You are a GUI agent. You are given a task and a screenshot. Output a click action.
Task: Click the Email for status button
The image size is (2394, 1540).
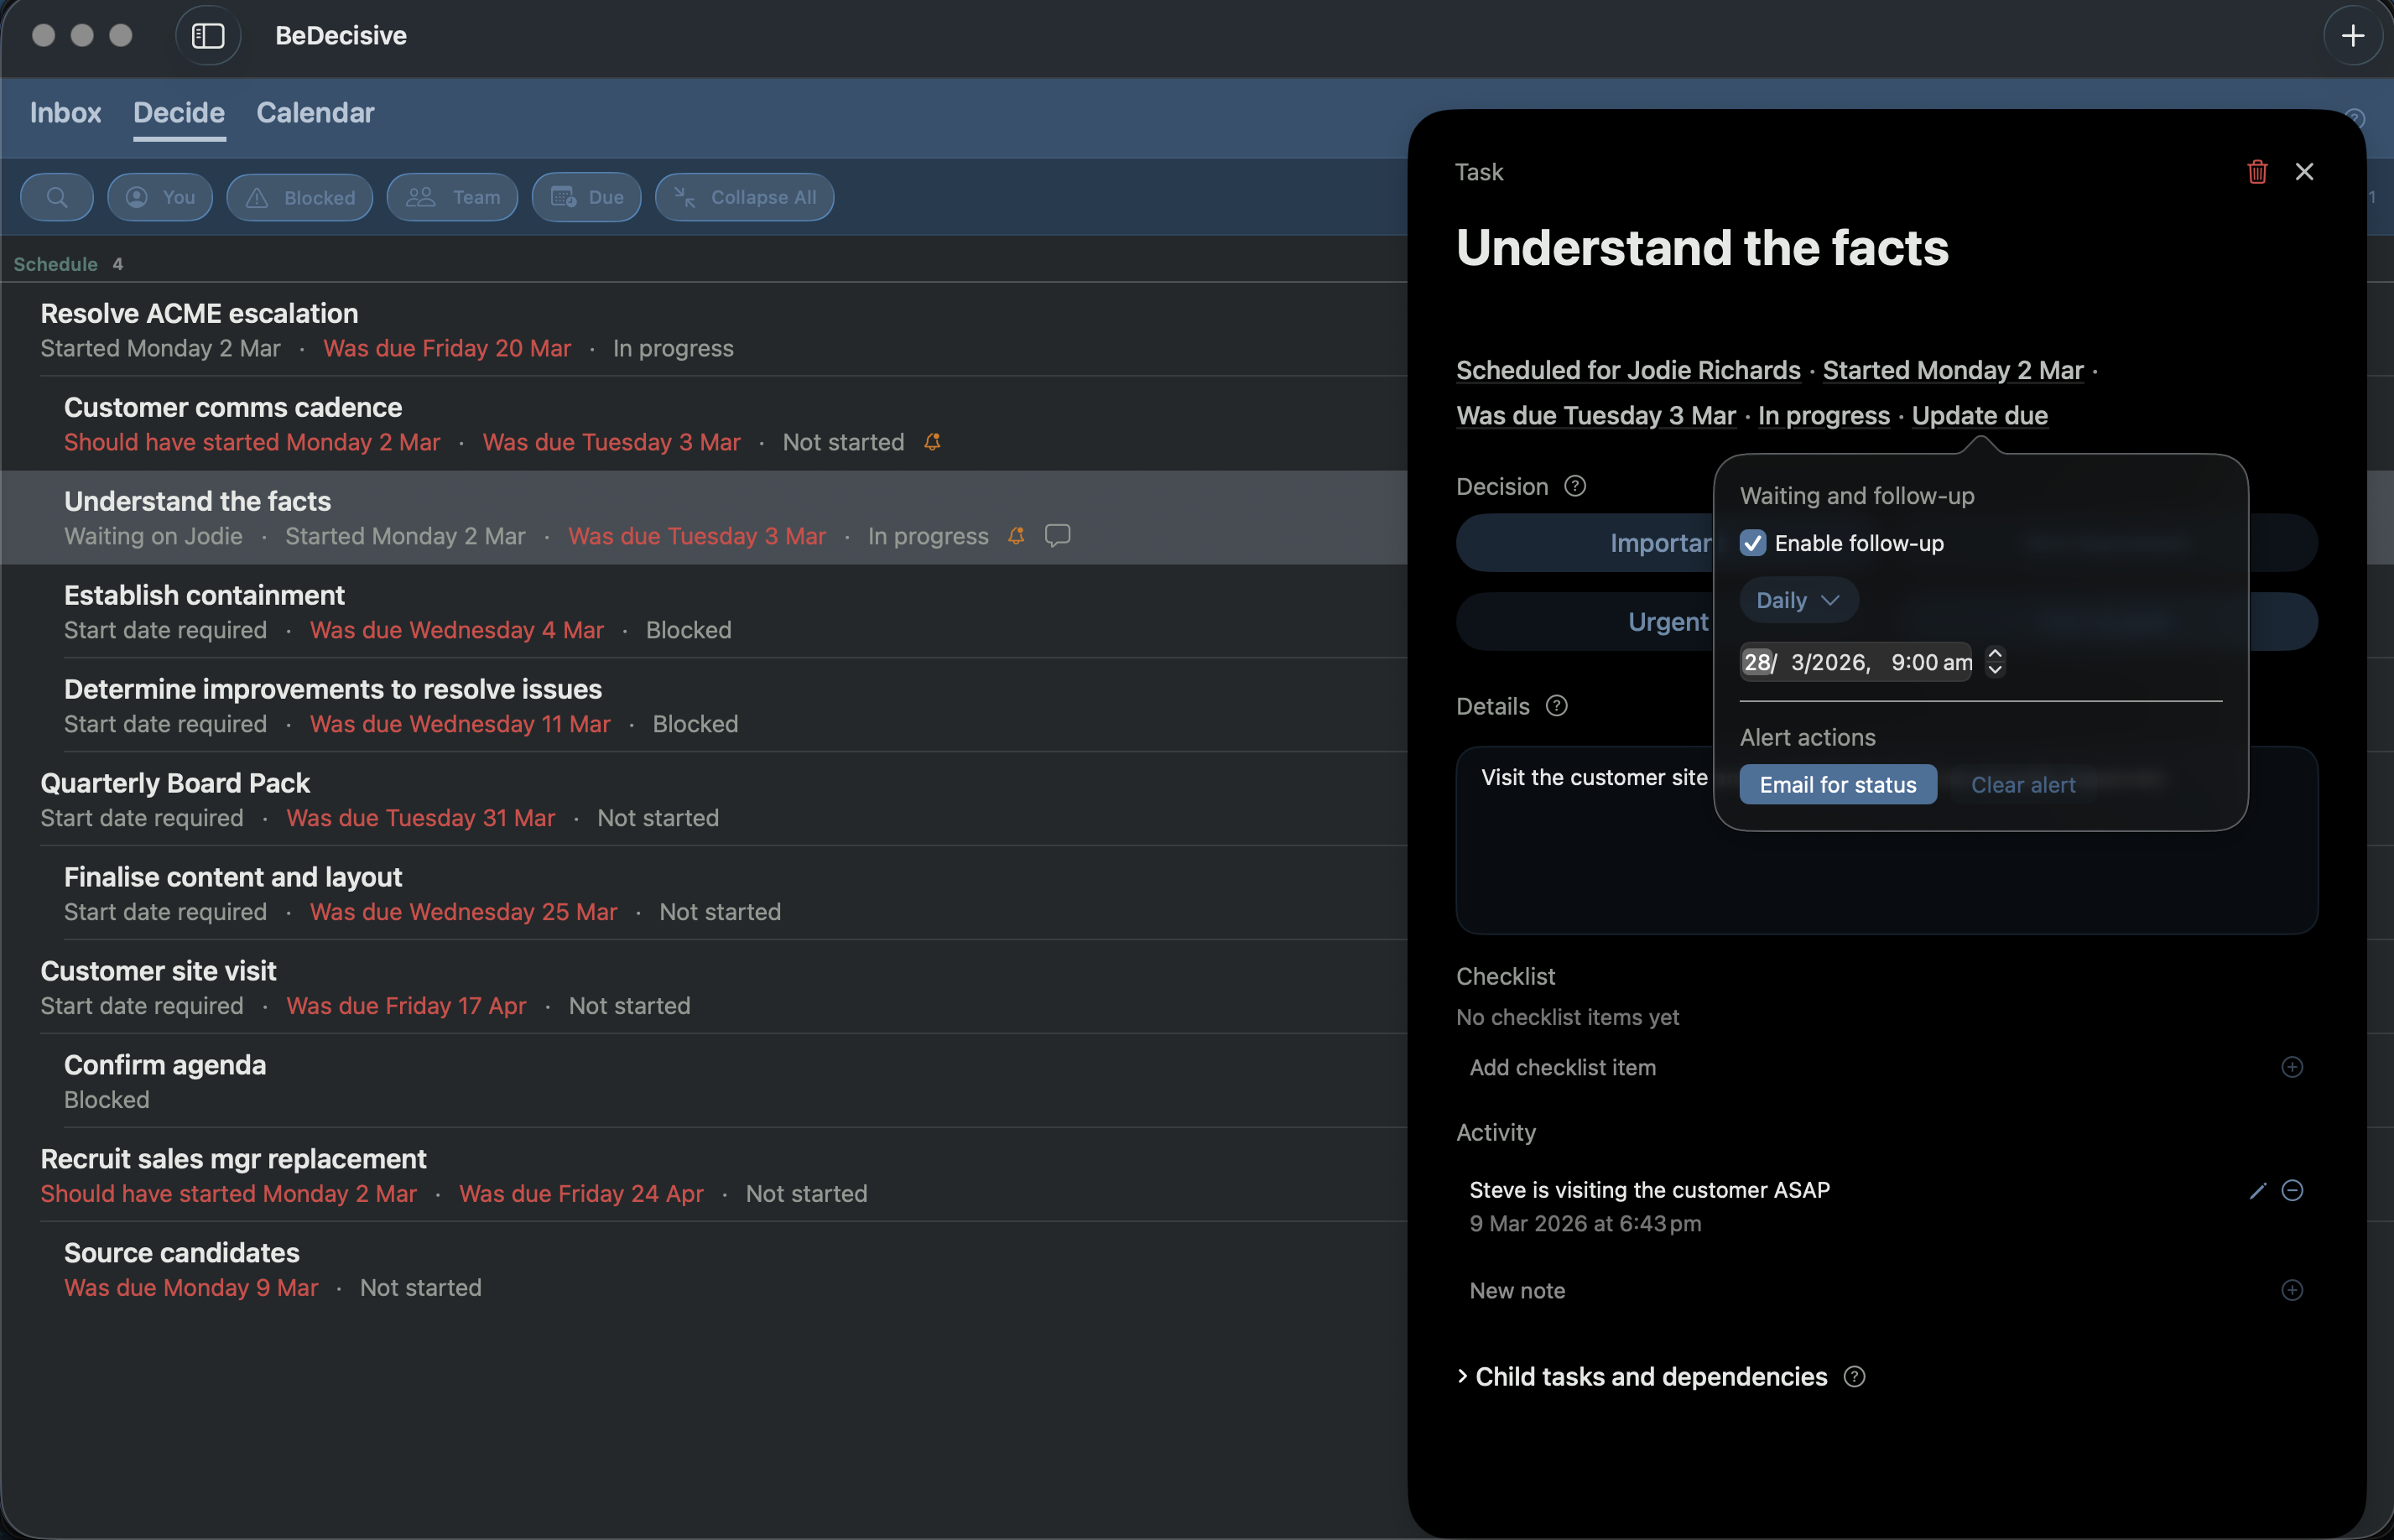(1837, 785)
